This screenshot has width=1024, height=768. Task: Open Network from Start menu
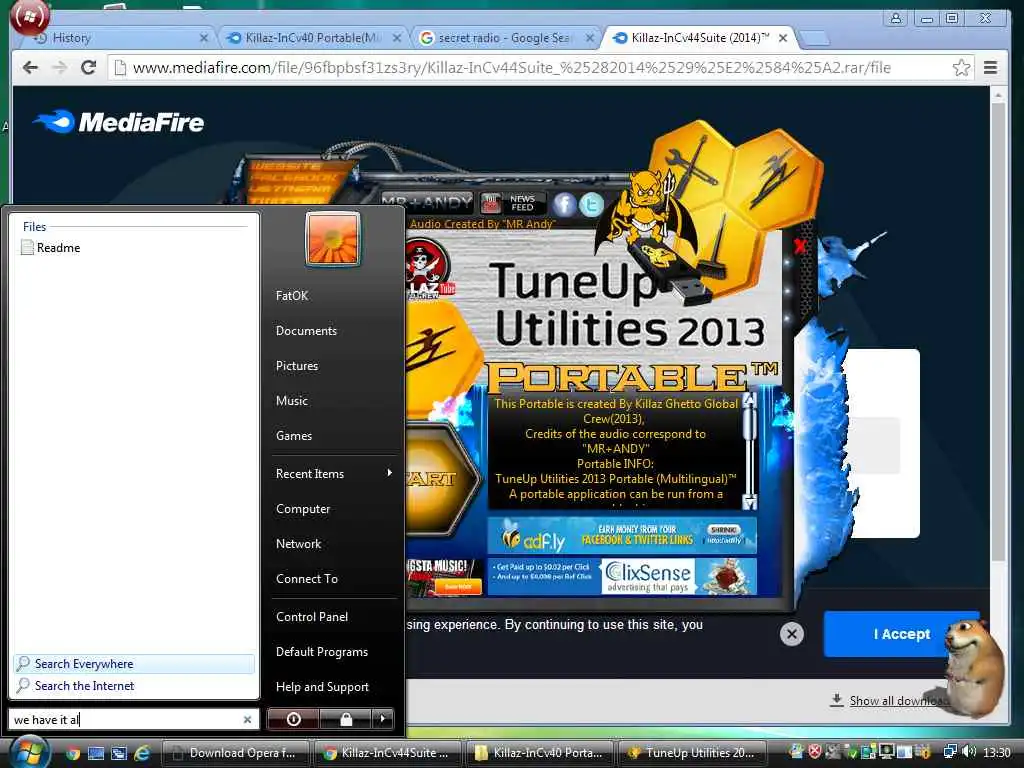coord(298,543)
